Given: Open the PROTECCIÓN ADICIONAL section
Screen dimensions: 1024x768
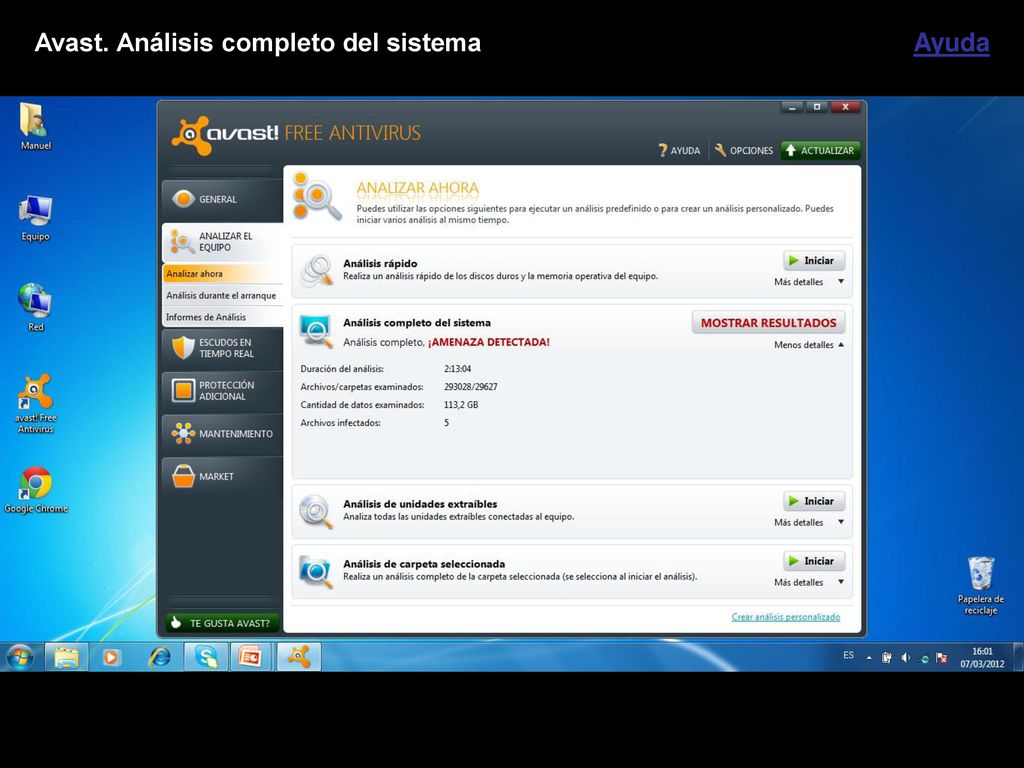Looking at the screenshot, I should [222, 391].
